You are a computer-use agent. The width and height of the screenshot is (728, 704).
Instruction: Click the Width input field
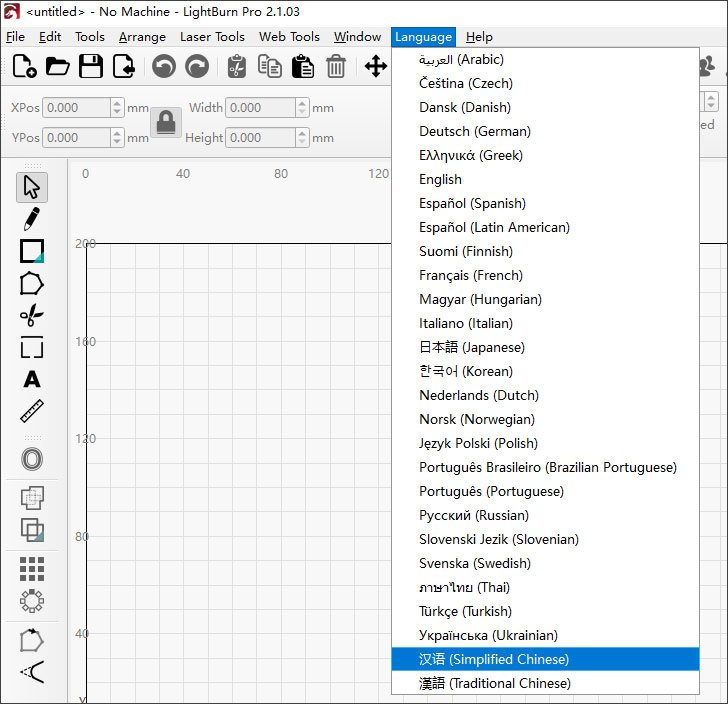coord(260,108)
